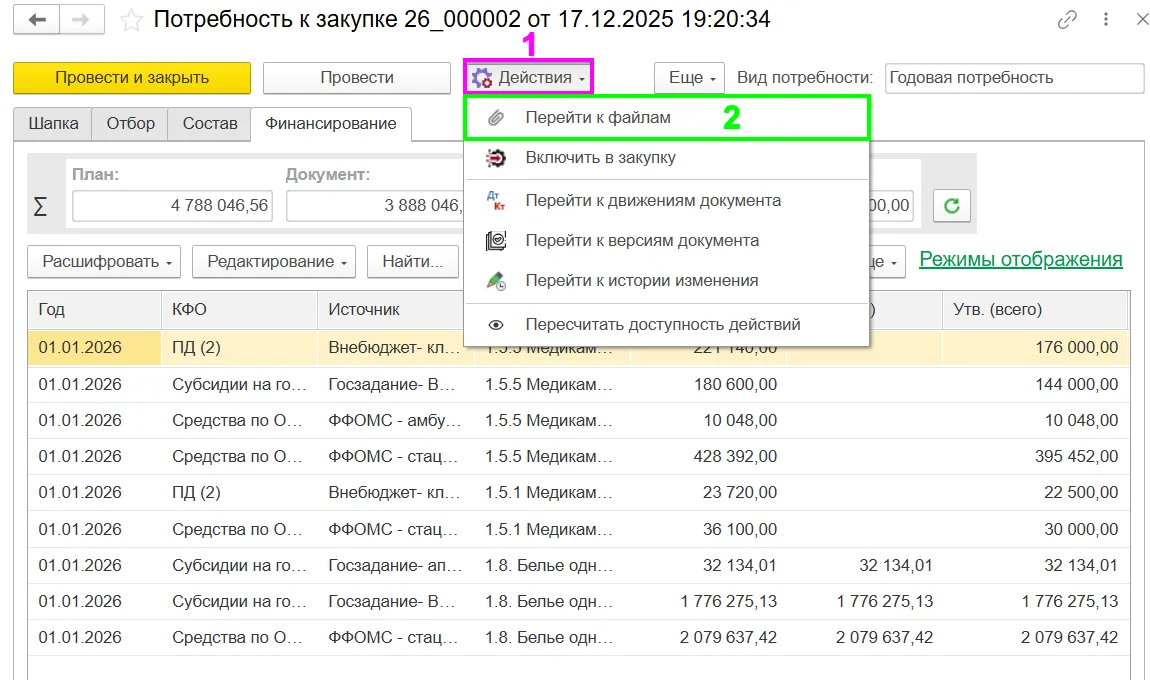Expand the Расшифровать dropdown

pyautogui.click(x=104, y=262)
